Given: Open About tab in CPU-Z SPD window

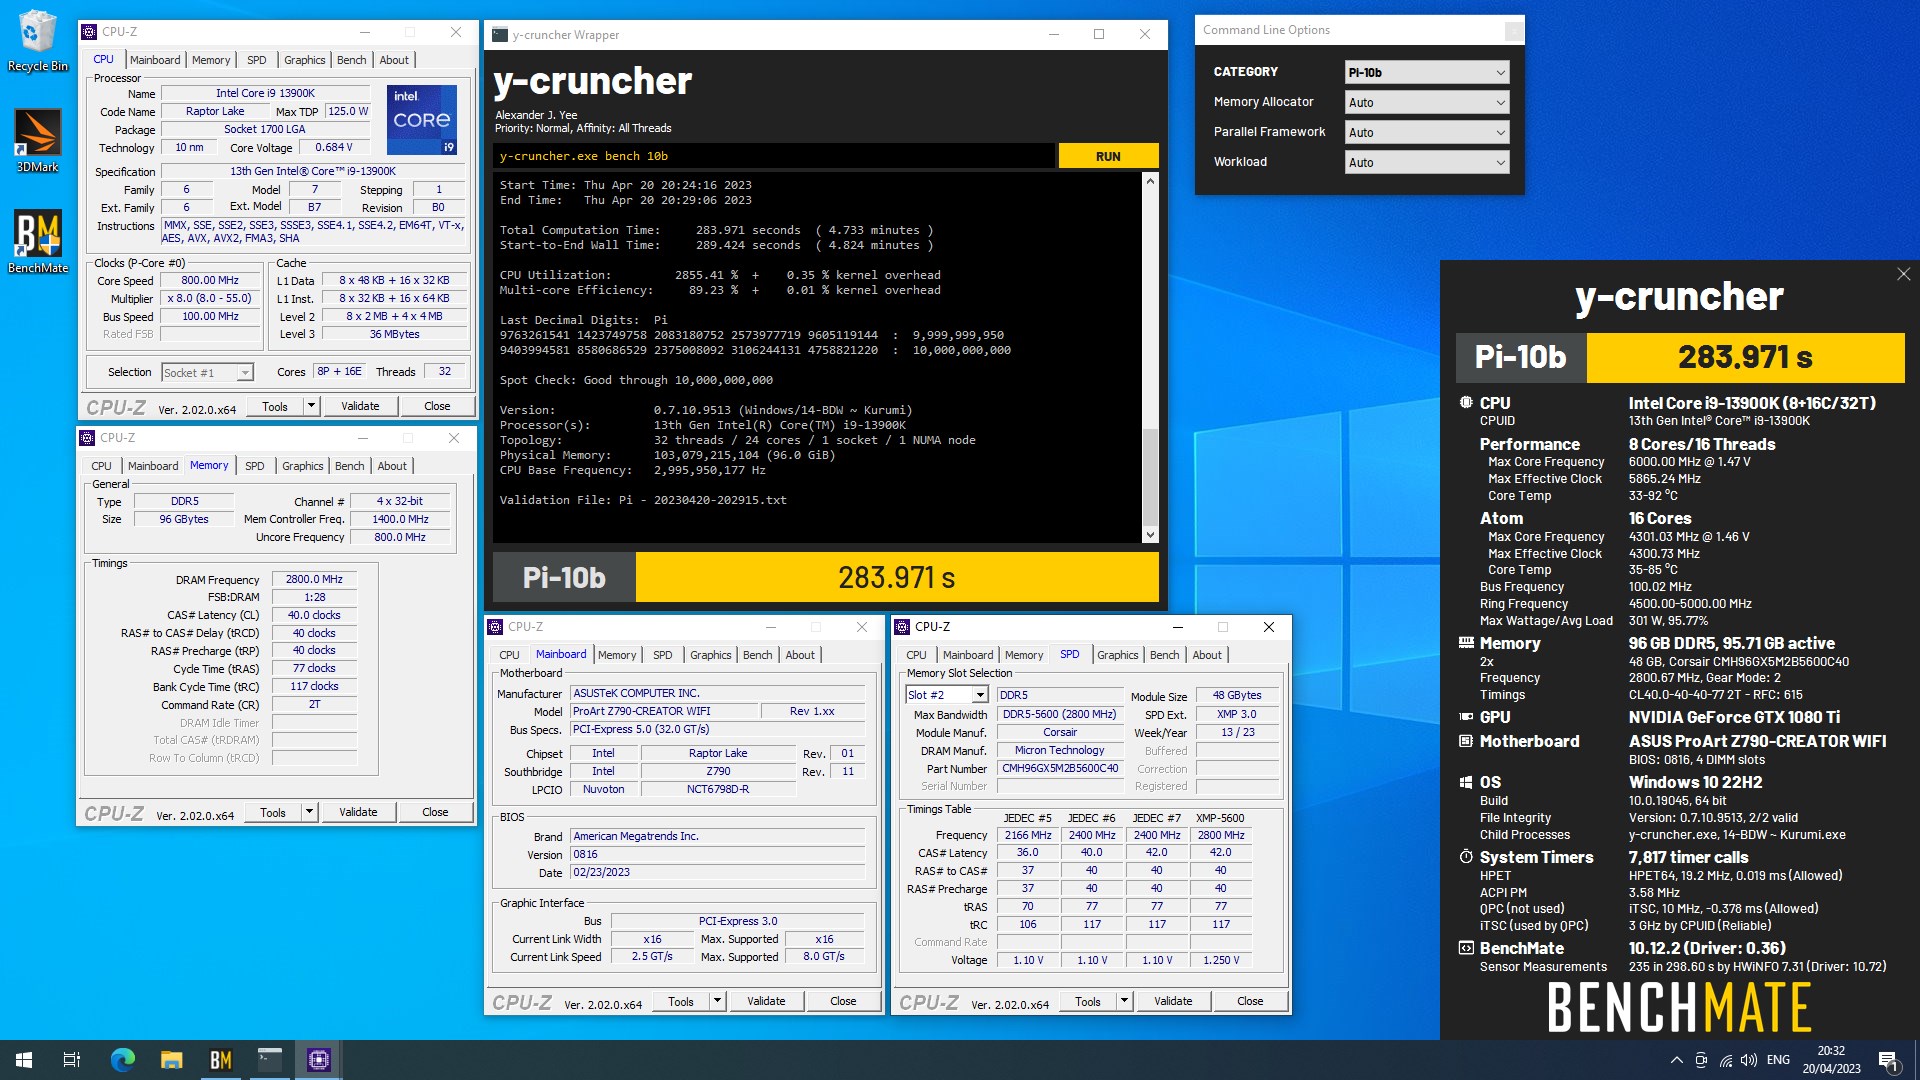Looking at the screenshot, I should tap(1207, 655).
